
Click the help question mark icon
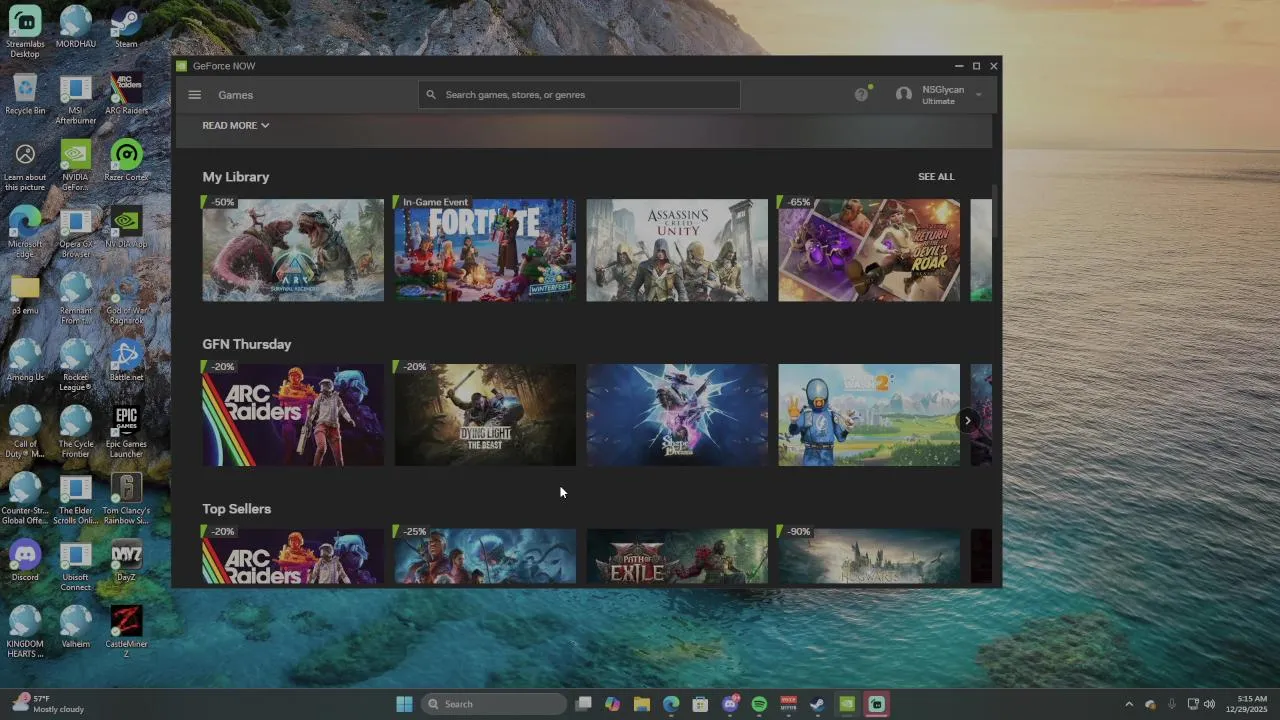click(861, 95)
